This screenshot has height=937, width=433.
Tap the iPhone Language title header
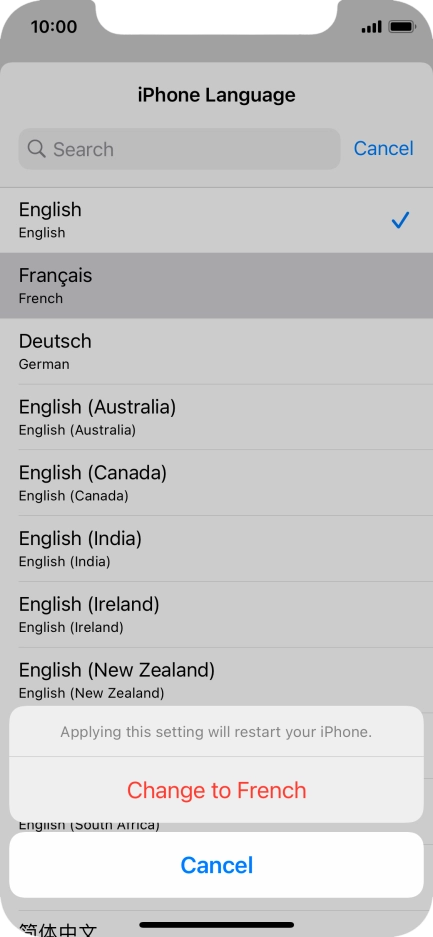[x=216, y=95]
